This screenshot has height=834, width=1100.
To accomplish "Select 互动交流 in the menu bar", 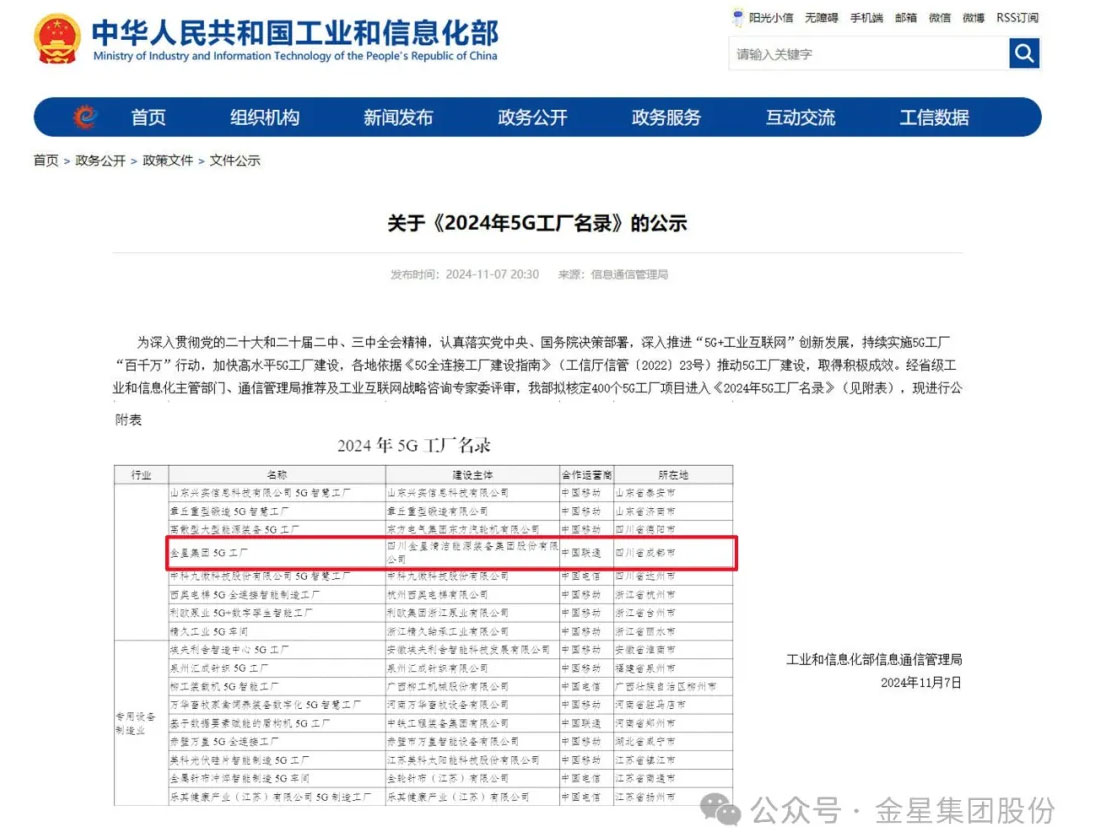I will (800, 117).
